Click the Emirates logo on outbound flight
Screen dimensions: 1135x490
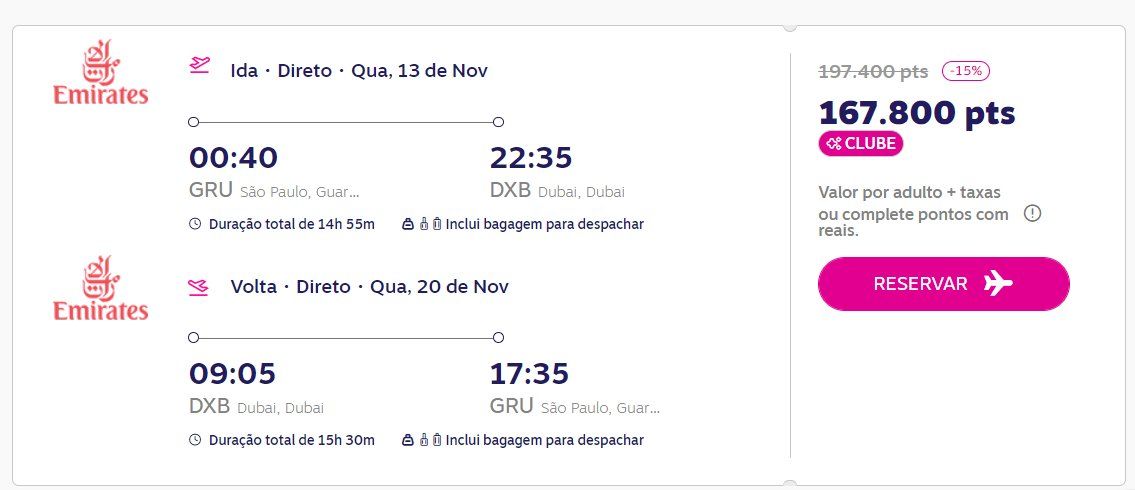(101, 72)
